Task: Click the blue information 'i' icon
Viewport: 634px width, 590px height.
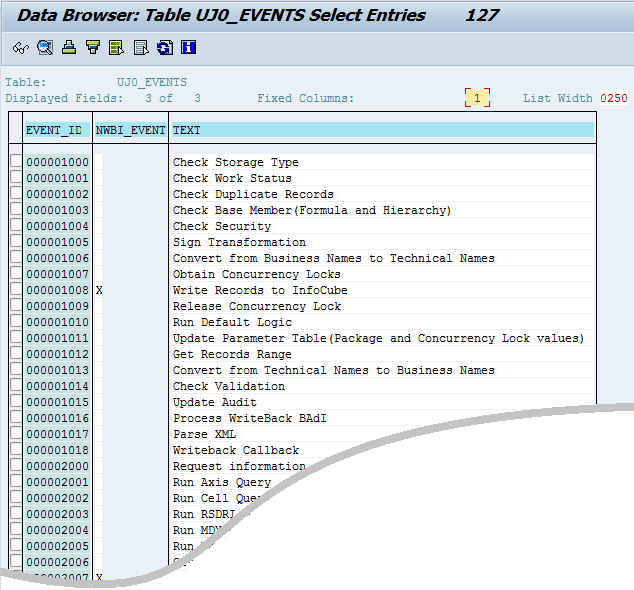Action: [188, 47]
